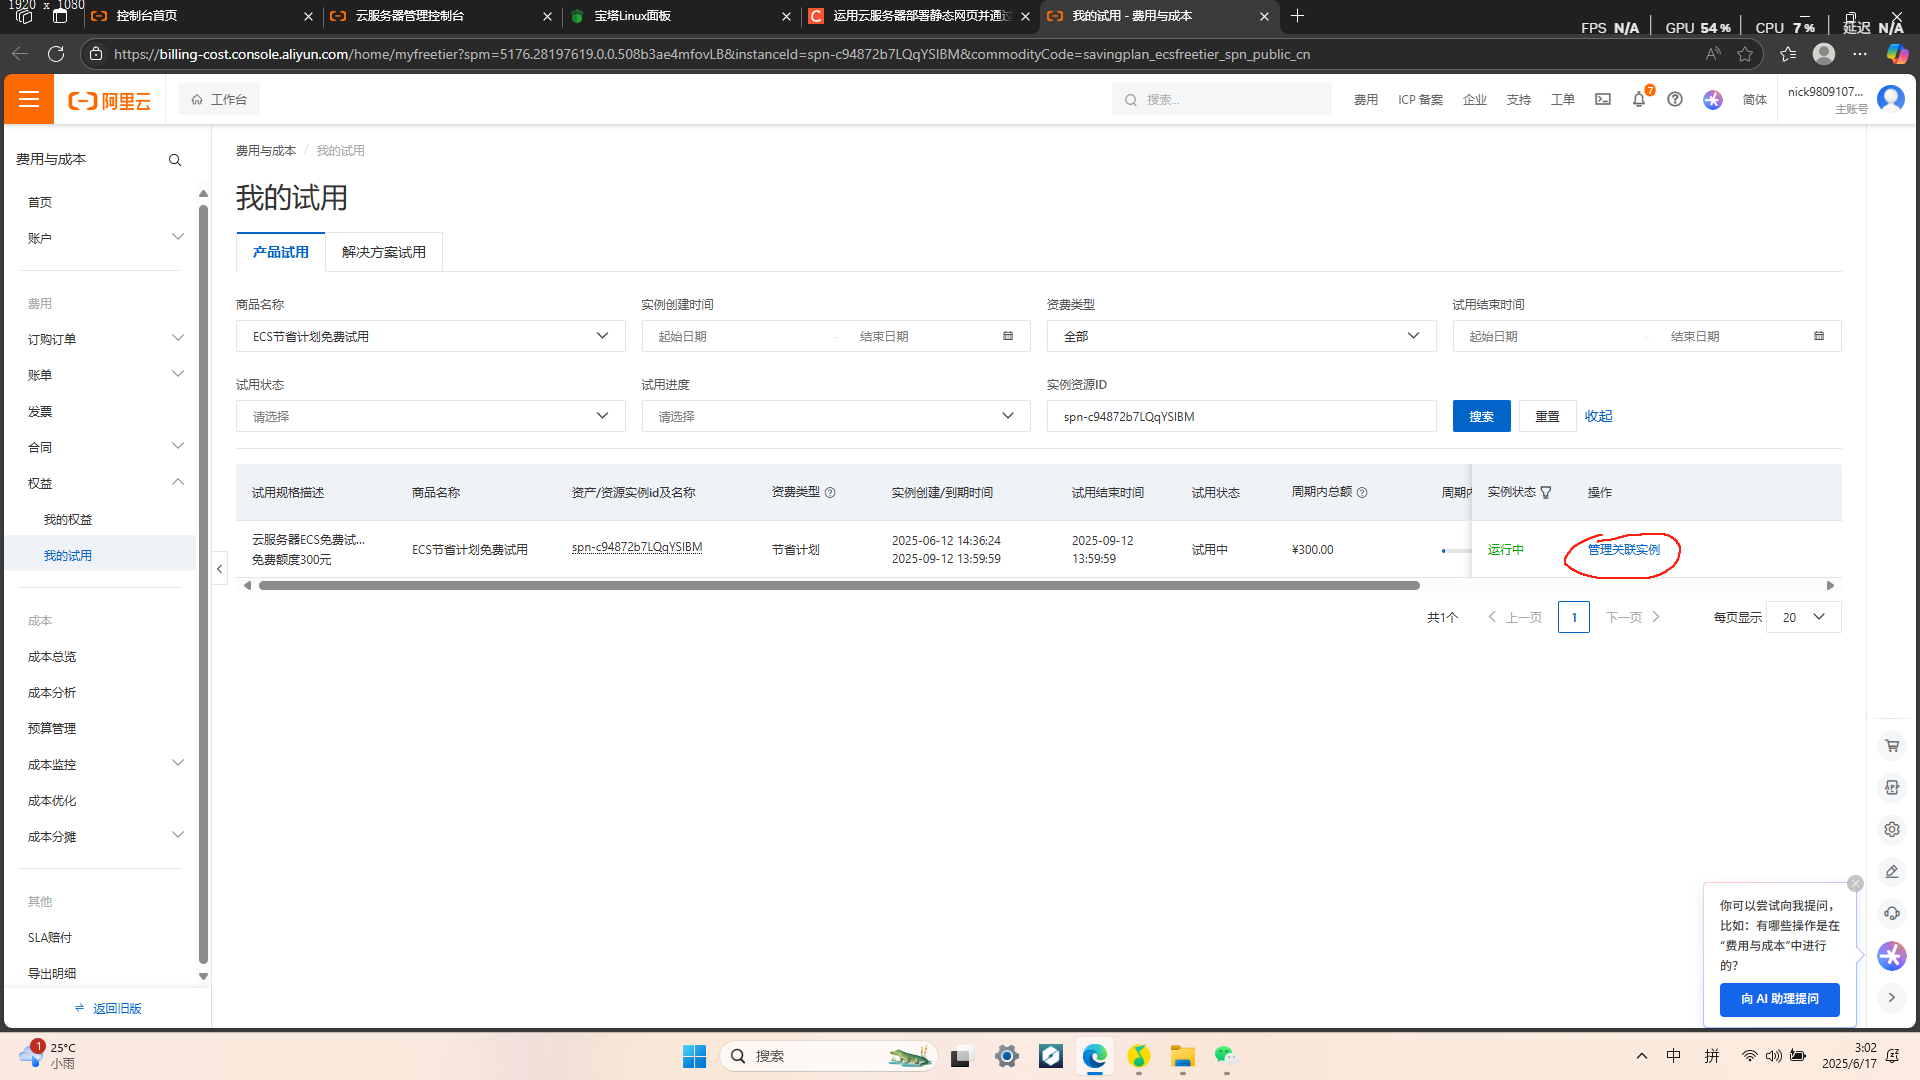Open feedback edit icon in right sidebar

pos(1892,871)
